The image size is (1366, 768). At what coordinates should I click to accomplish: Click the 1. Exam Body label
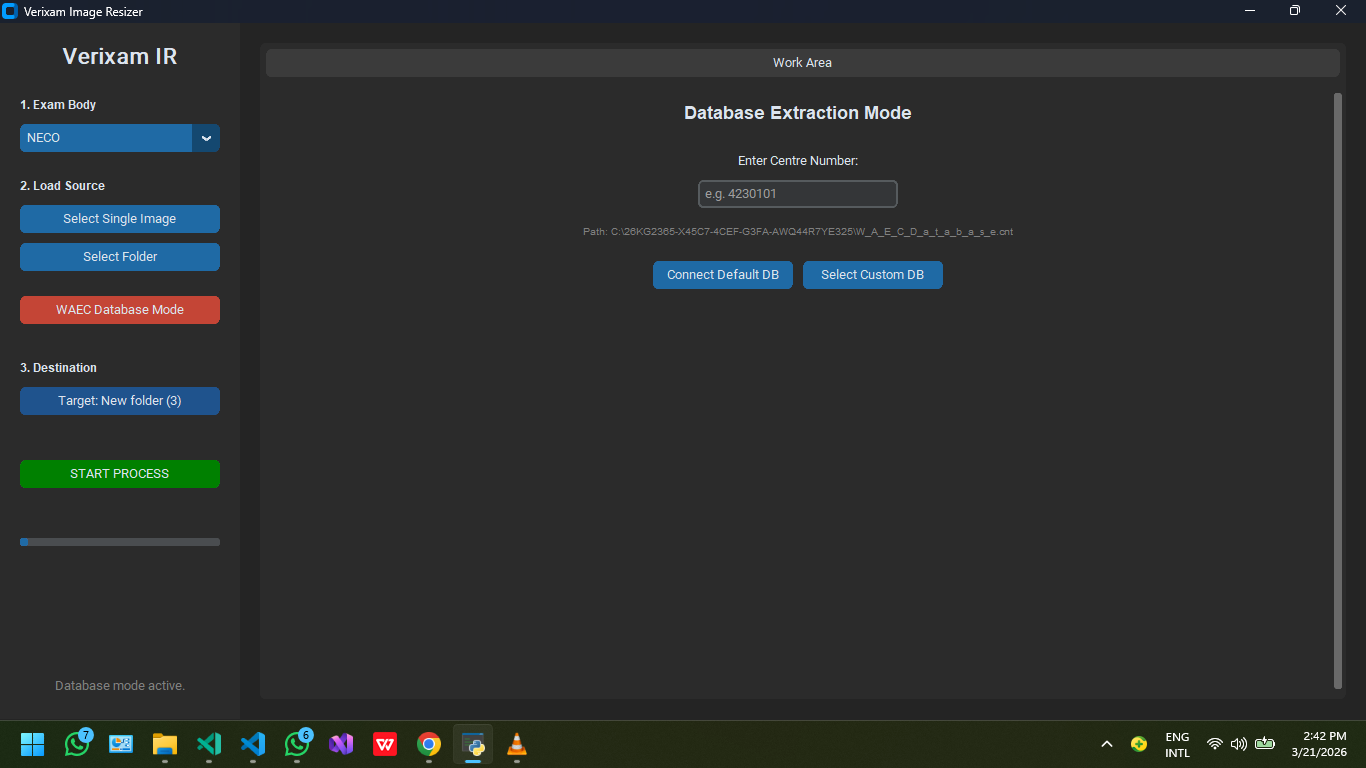tap(58, 105)
